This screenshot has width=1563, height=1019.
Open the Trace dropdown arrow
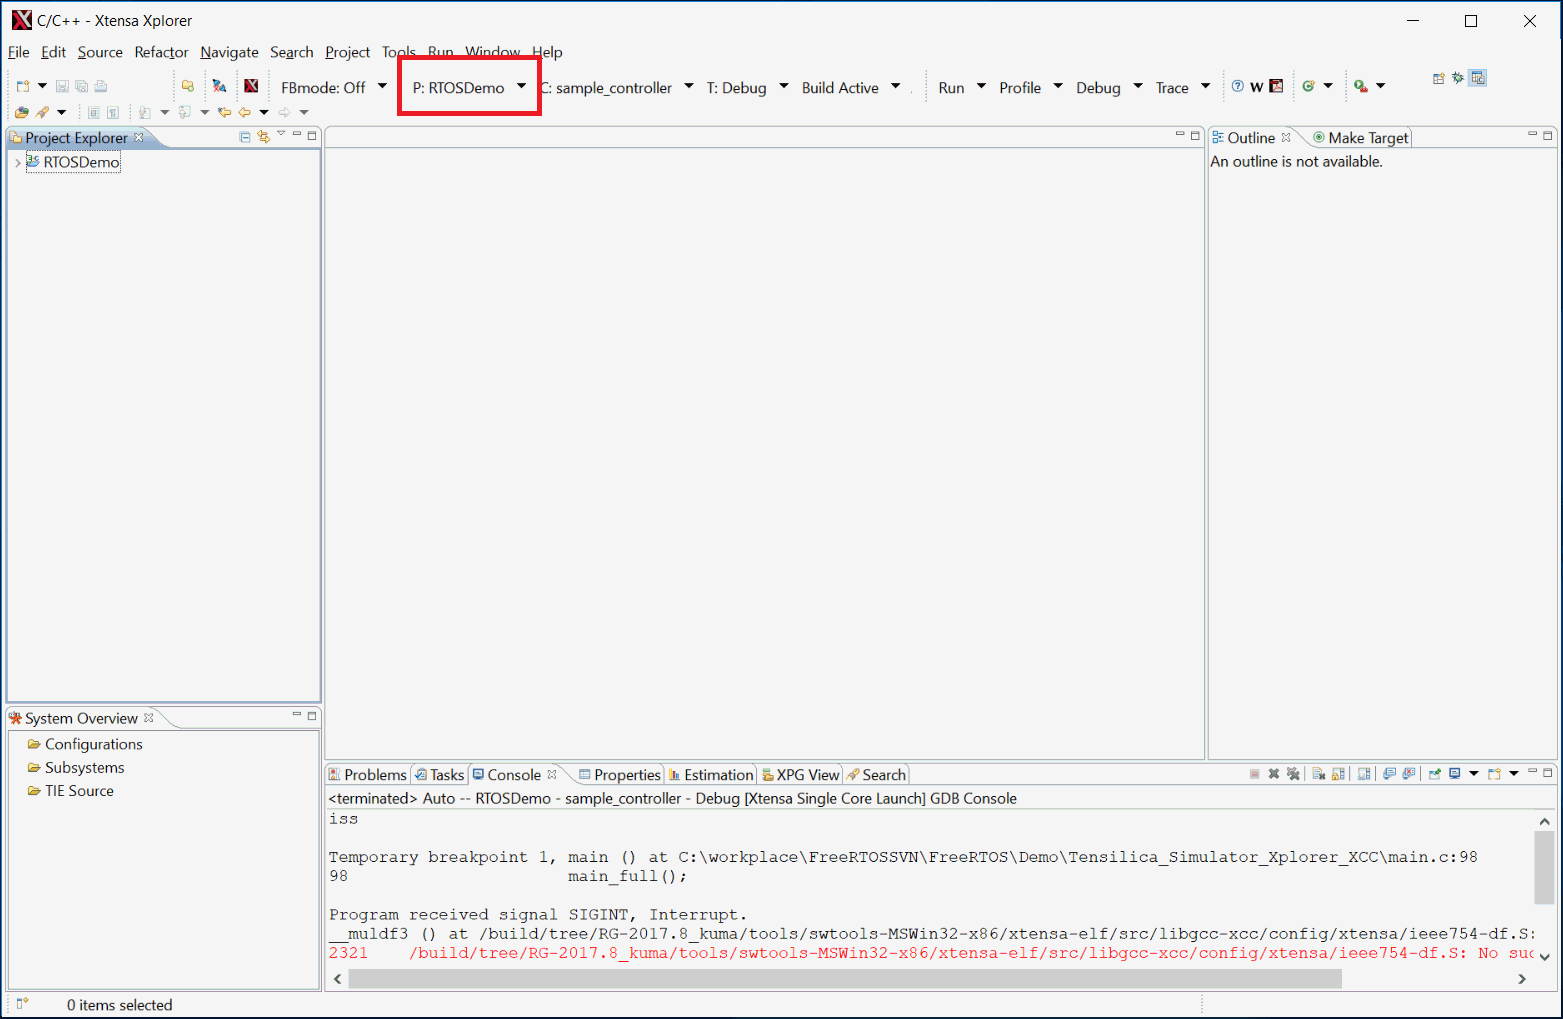click(1206, 86)
